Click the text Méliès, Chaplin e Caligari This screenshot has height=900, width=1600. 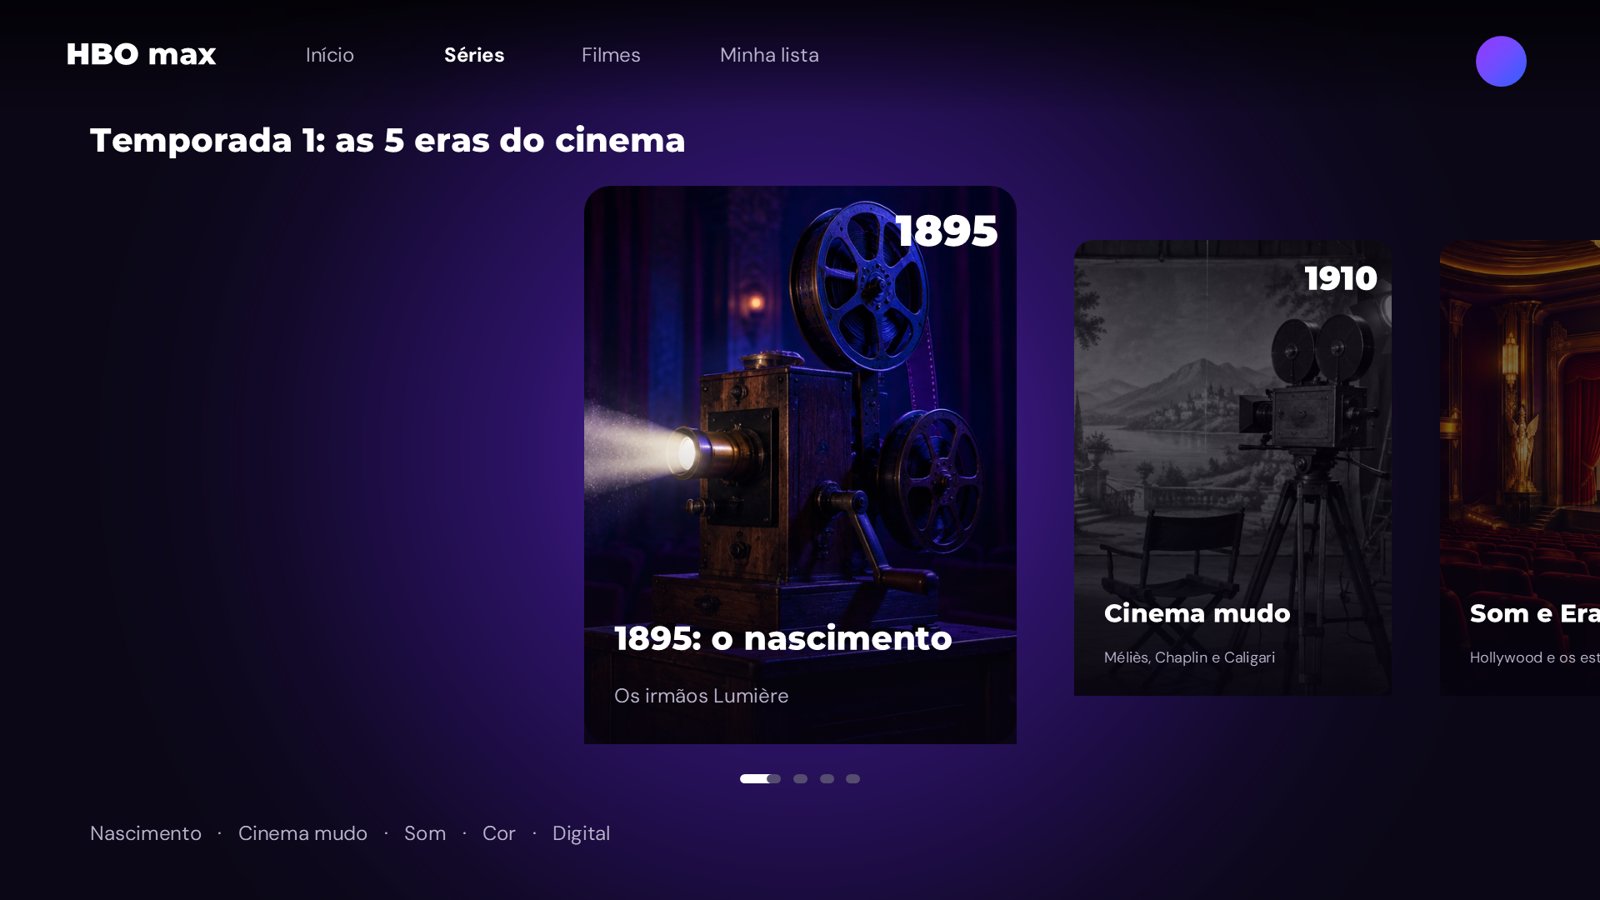[1189, 657]
